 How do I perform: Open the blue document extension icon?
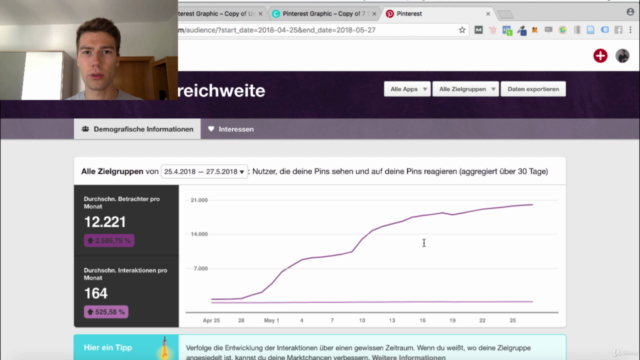pyautogui.click(x=591, y=30)
